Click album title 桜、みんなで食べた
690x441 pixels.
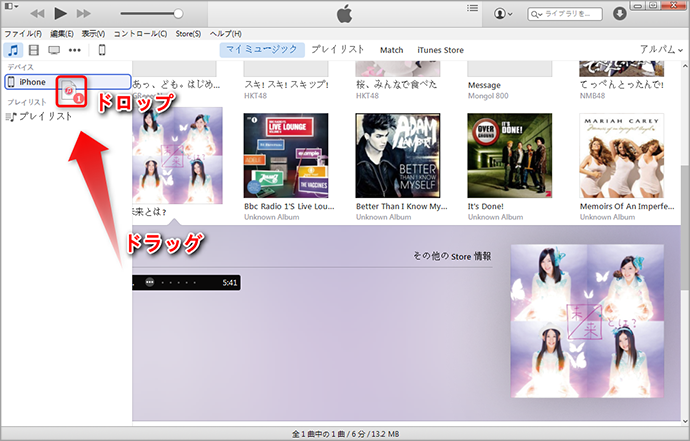click(x=396, y=85)
